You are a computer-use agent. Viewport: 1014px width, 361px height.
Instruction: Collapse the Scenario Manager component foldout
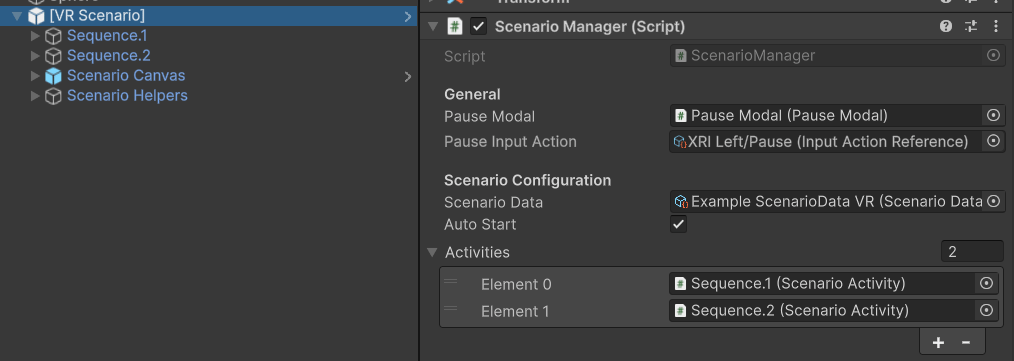pyautogui.click(x=433, y=27)
